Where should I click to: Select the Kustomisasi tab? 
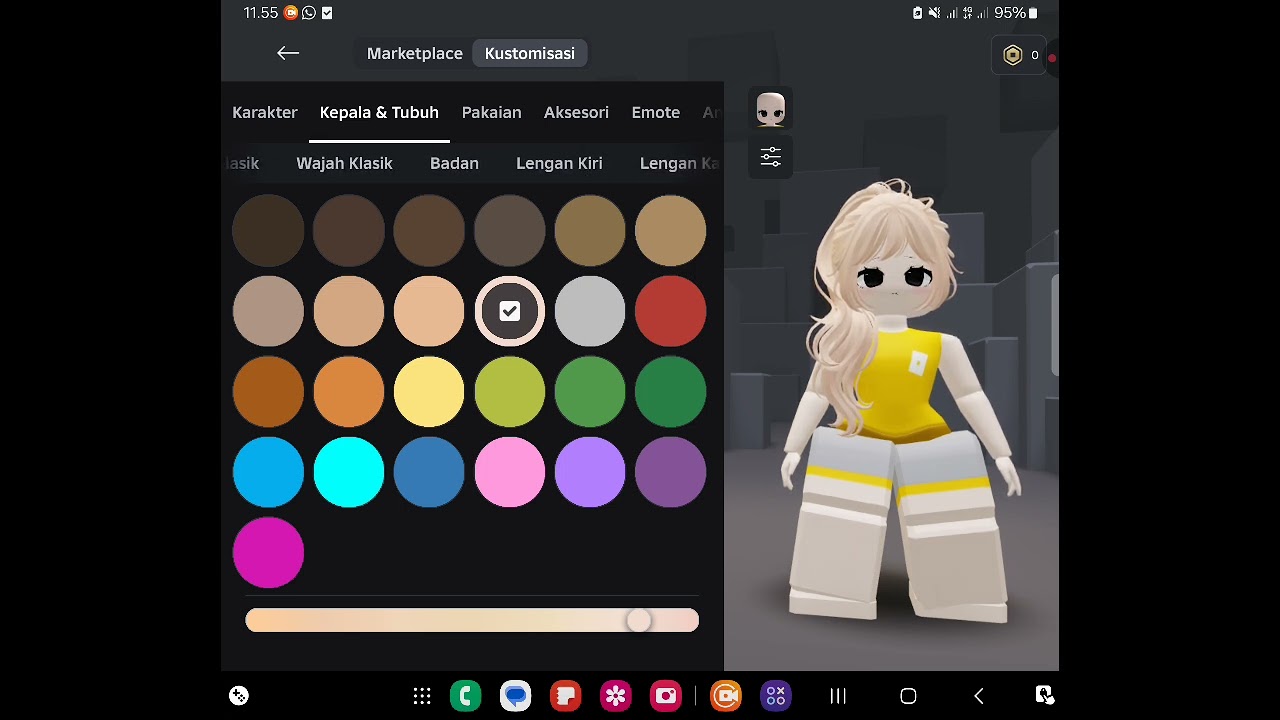pos(530,54)
